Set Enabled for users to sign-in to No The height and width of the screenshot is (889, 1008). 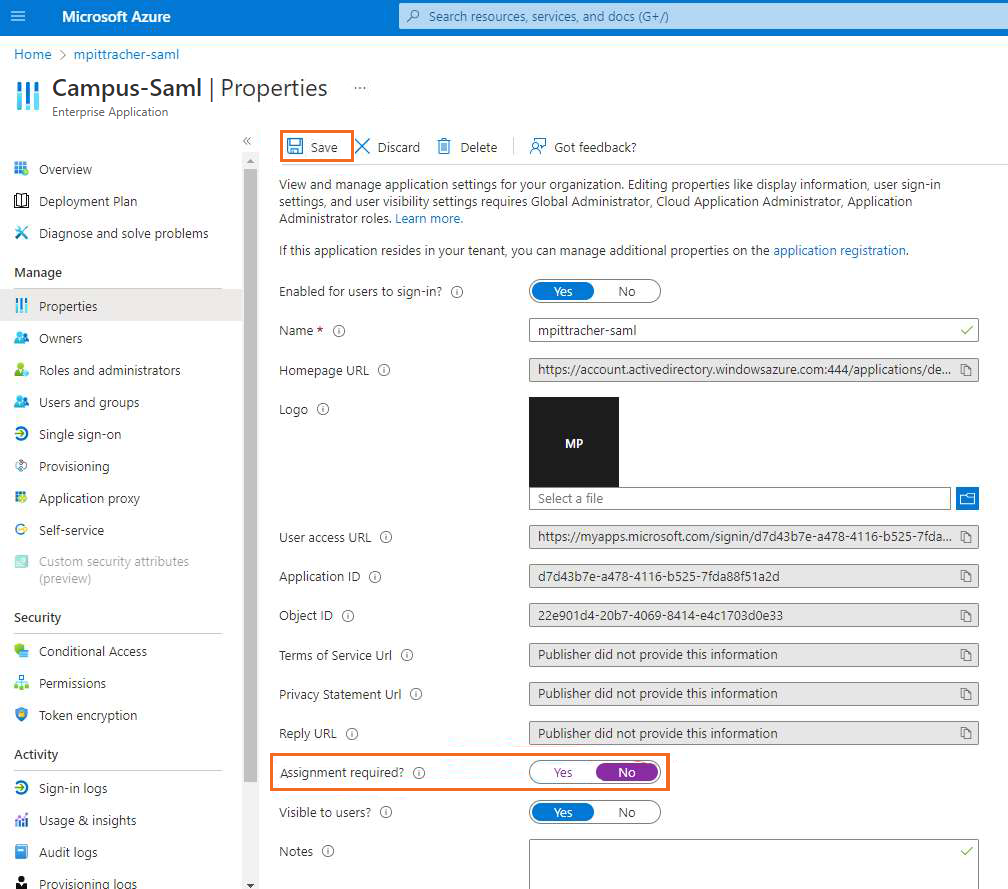tap(627, 291)
